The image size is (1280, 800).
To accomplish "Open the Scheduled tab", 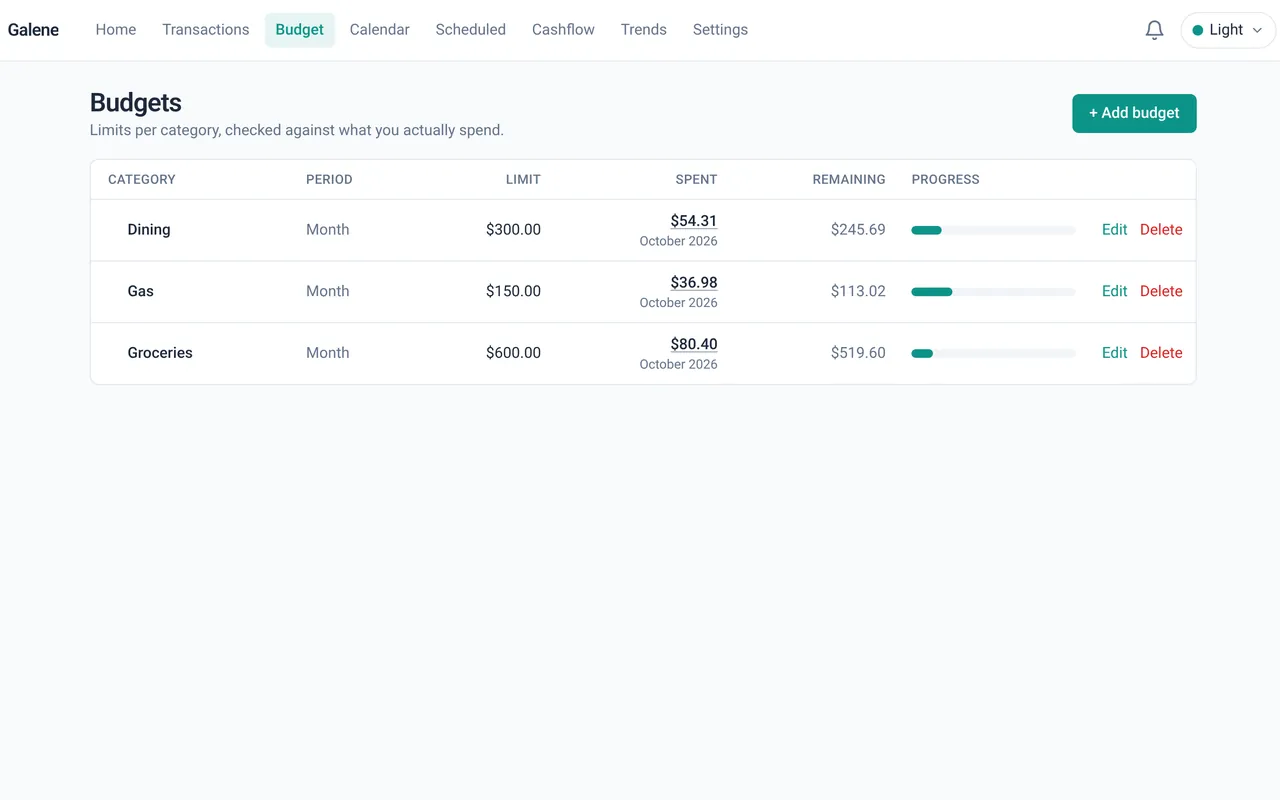I will pyautogui.click(x=471, y=30).
